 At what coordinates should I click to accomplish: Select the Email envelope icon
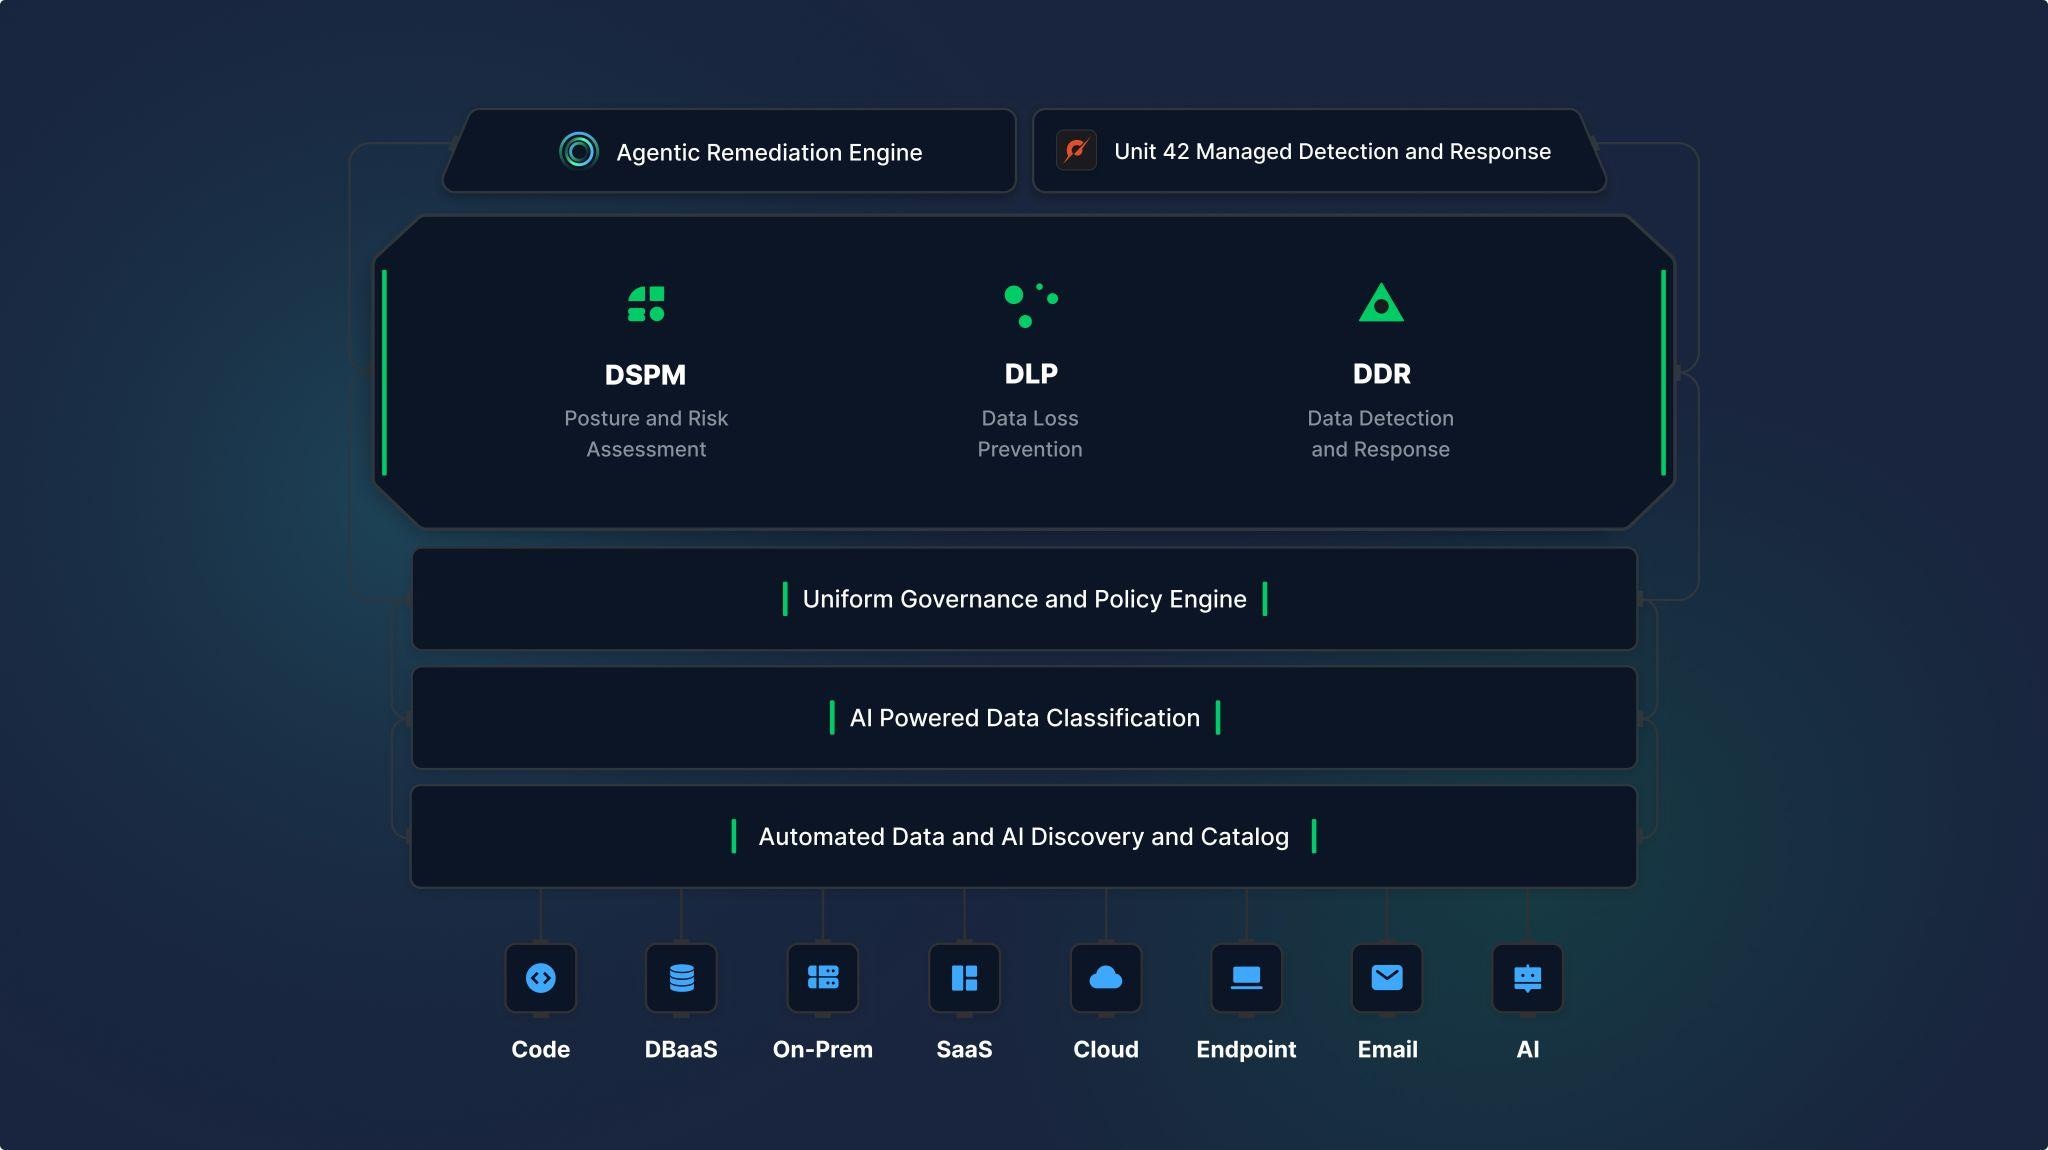[x=1387, y=978]
